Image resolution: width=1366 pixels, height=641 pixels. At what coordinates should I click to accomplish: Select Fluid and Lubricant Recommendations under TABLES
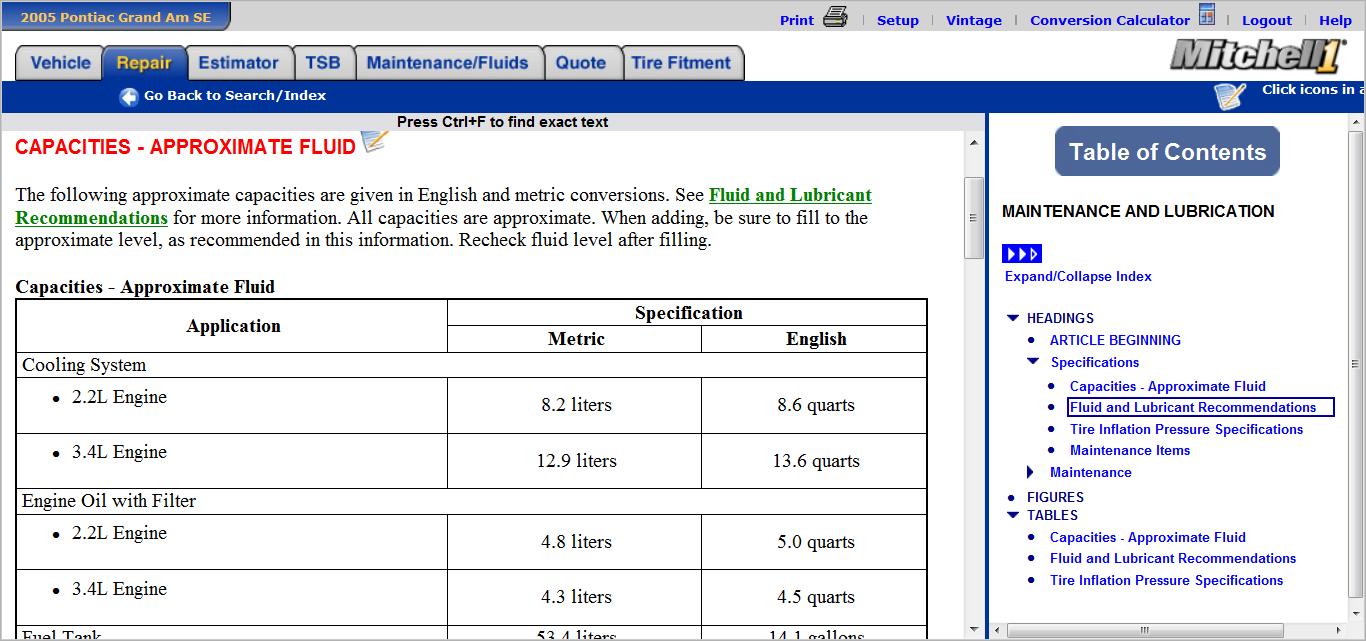pyautogui.click(x=1173, y=558)
